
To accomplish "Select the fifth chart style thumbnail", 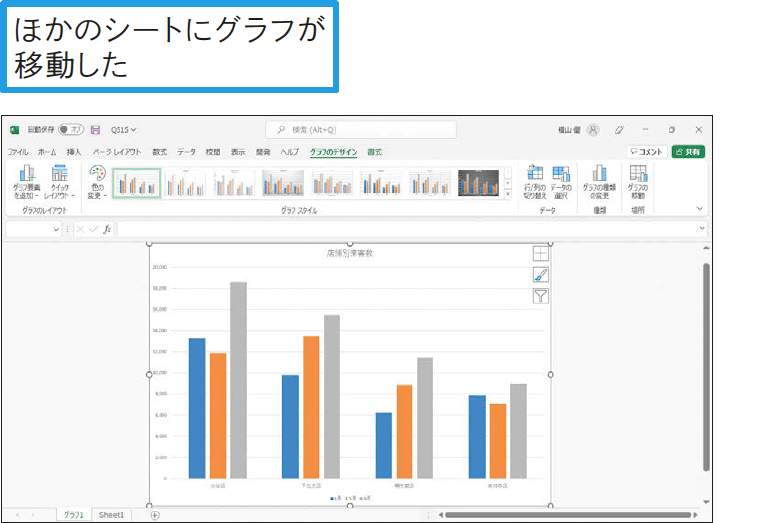I will [x=332, y=183].
